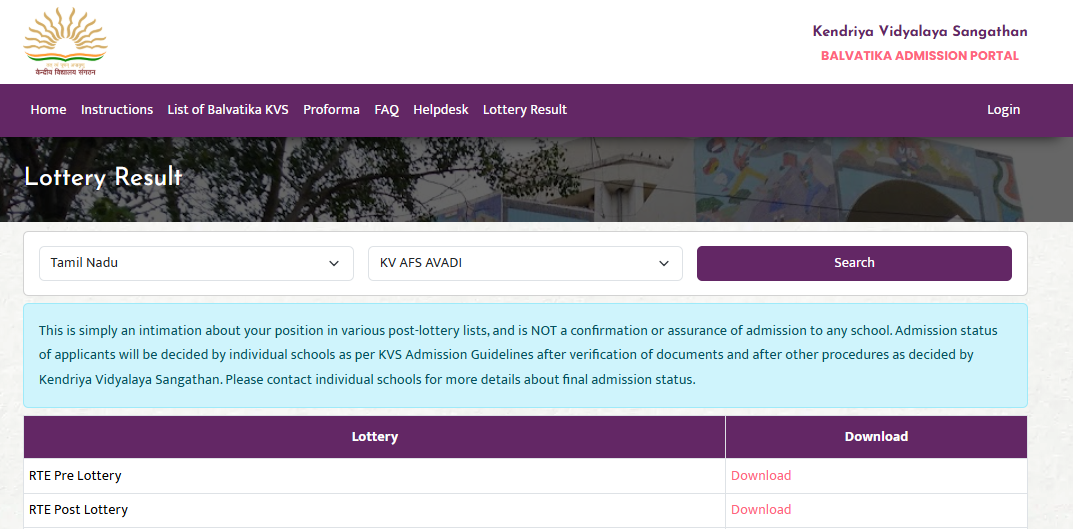Open List of Balvatika KVS

[x=228, y=109]
